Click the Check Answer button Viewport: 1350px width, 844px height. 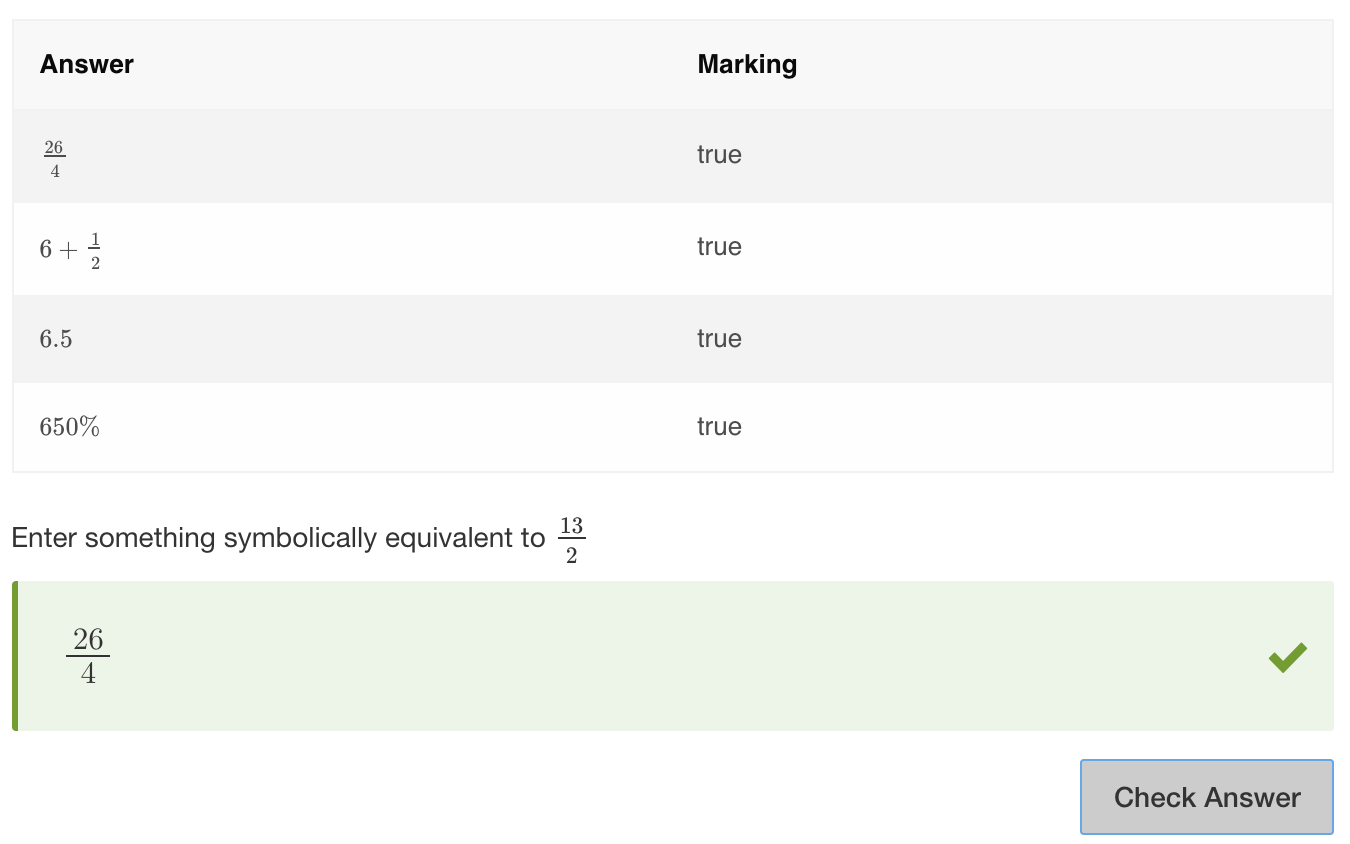(1206, 797)
